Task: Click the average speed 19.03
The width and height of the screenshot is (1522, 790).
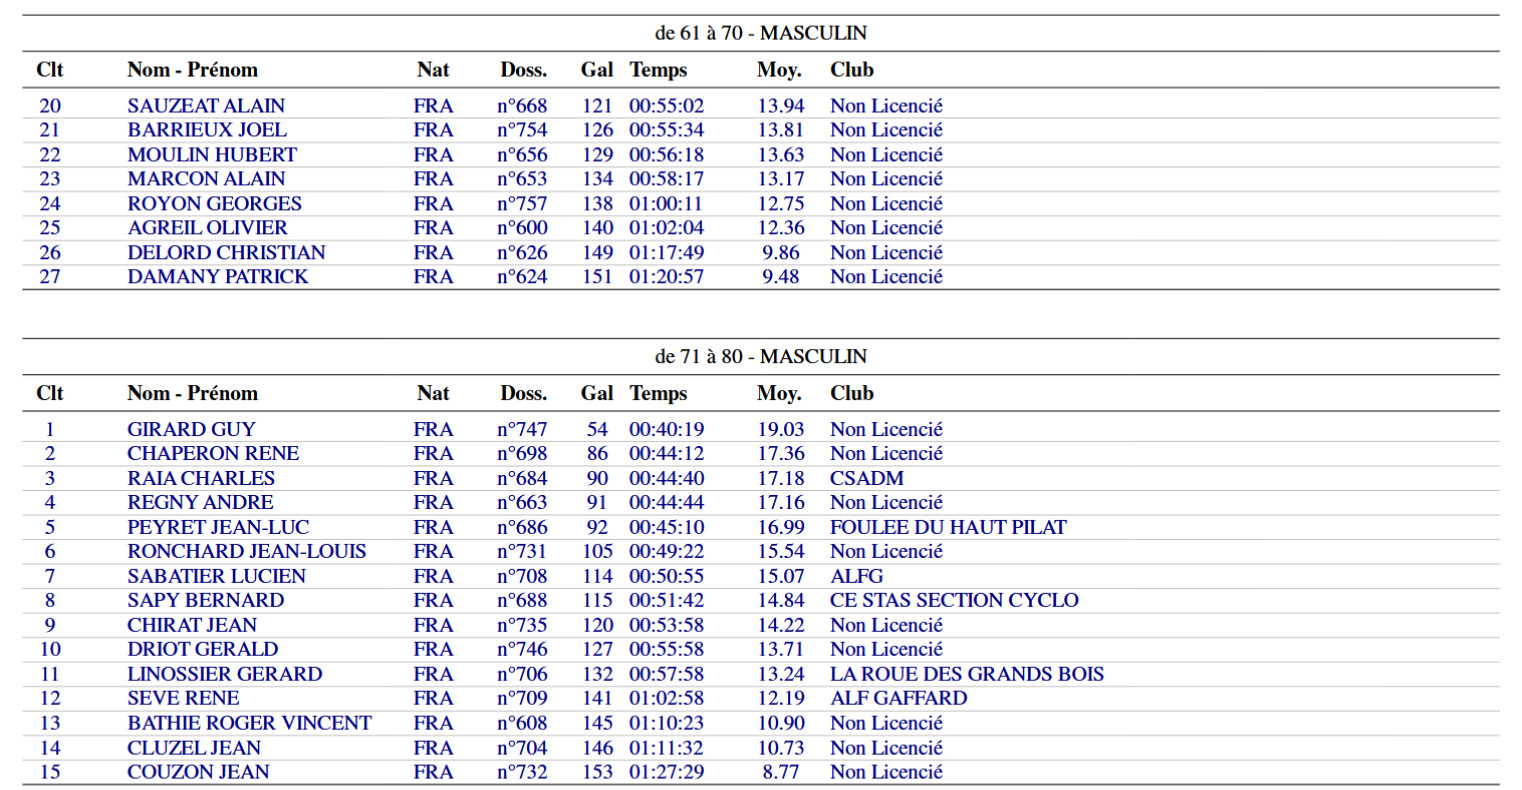Action: pos(780,430)
